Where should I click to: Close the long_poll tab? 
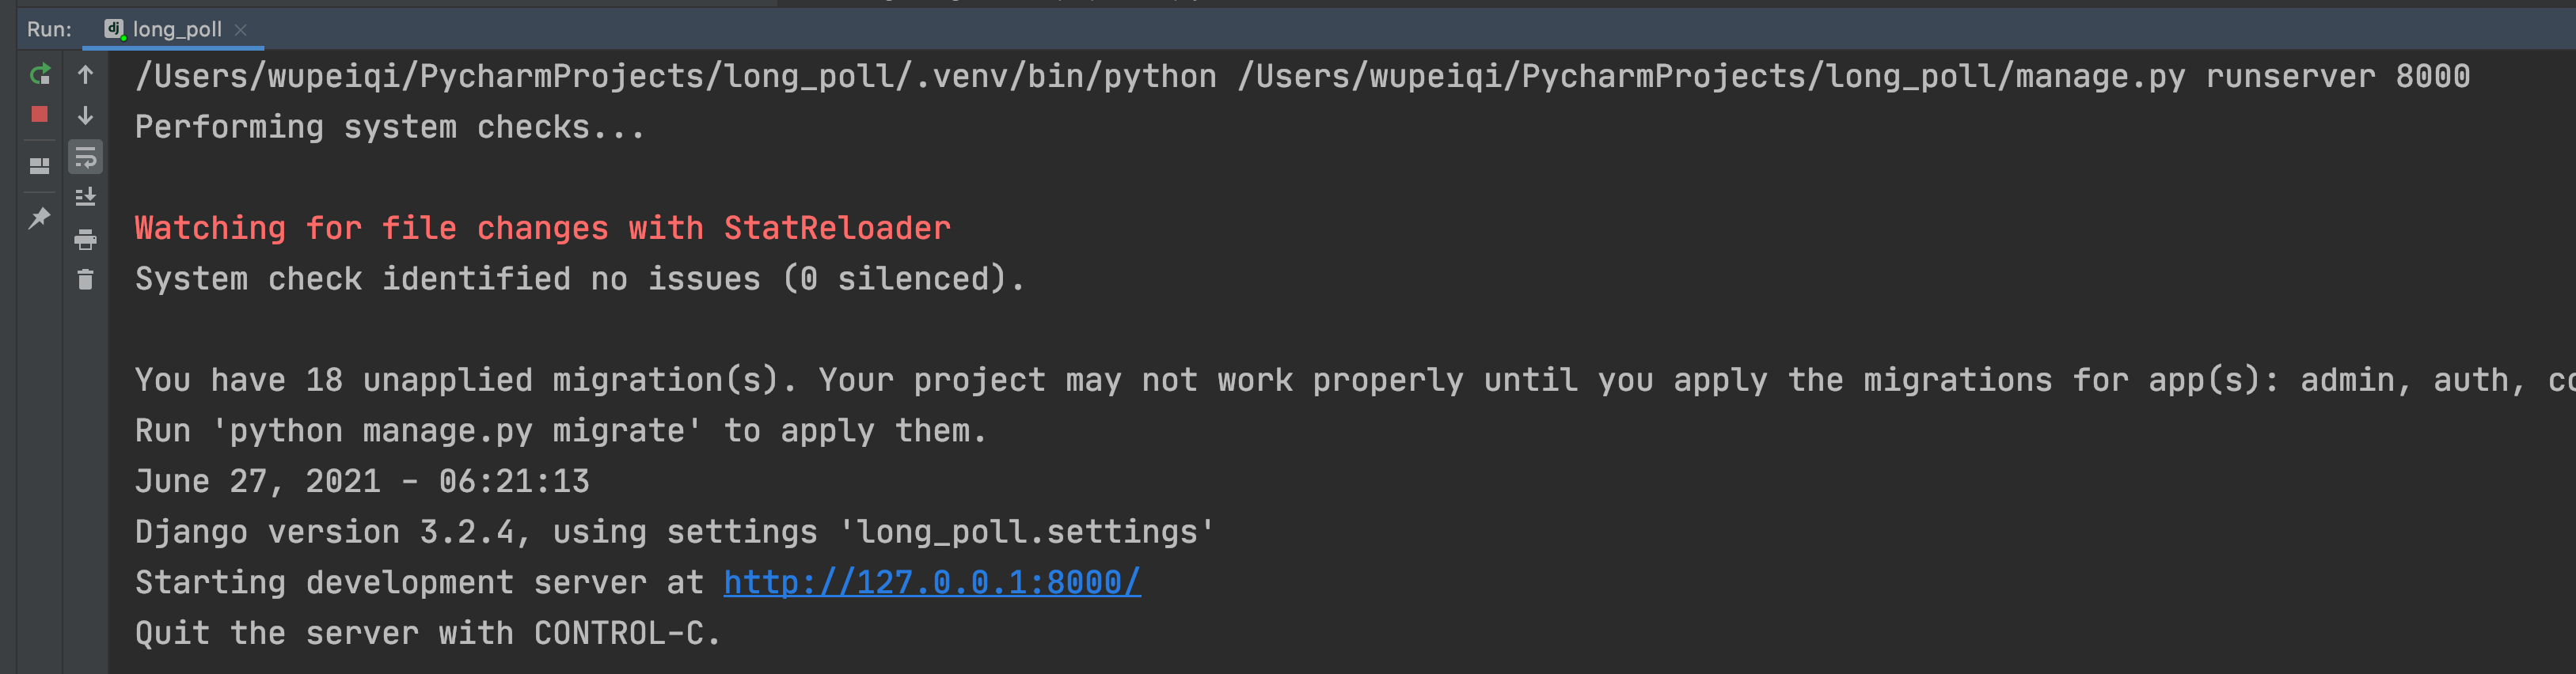240,30
